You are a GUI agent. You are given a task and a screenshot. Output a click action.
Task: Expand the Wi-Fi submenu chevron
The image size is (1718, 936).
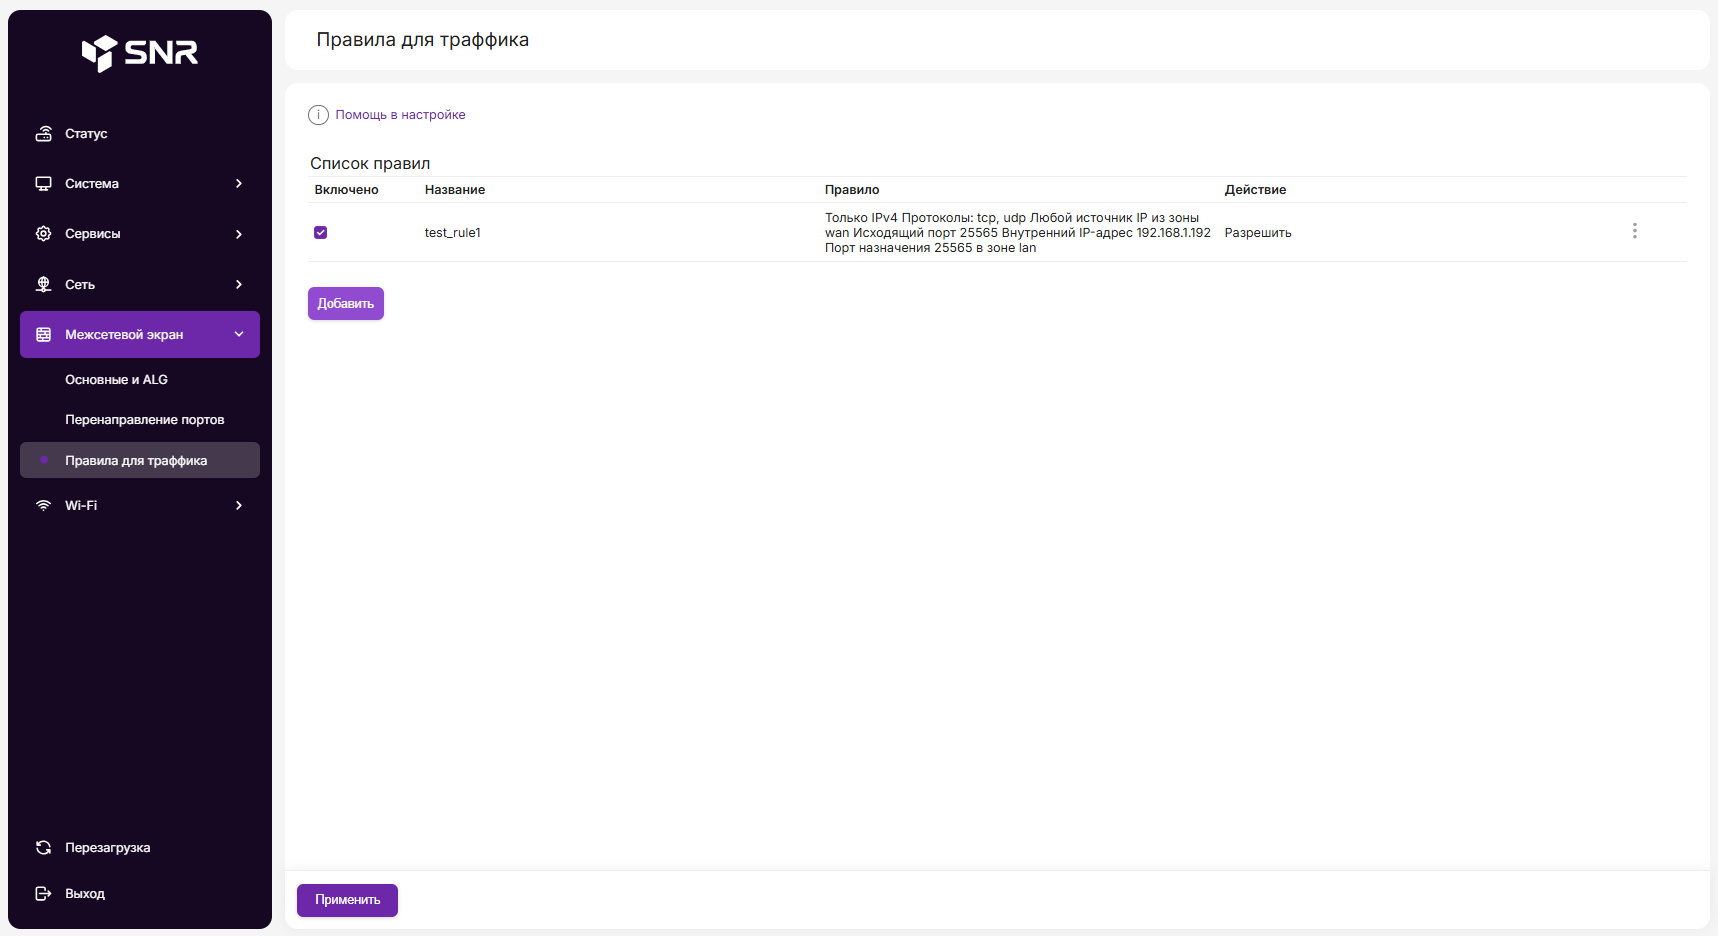pyautogui.click(x=239, y=506)
